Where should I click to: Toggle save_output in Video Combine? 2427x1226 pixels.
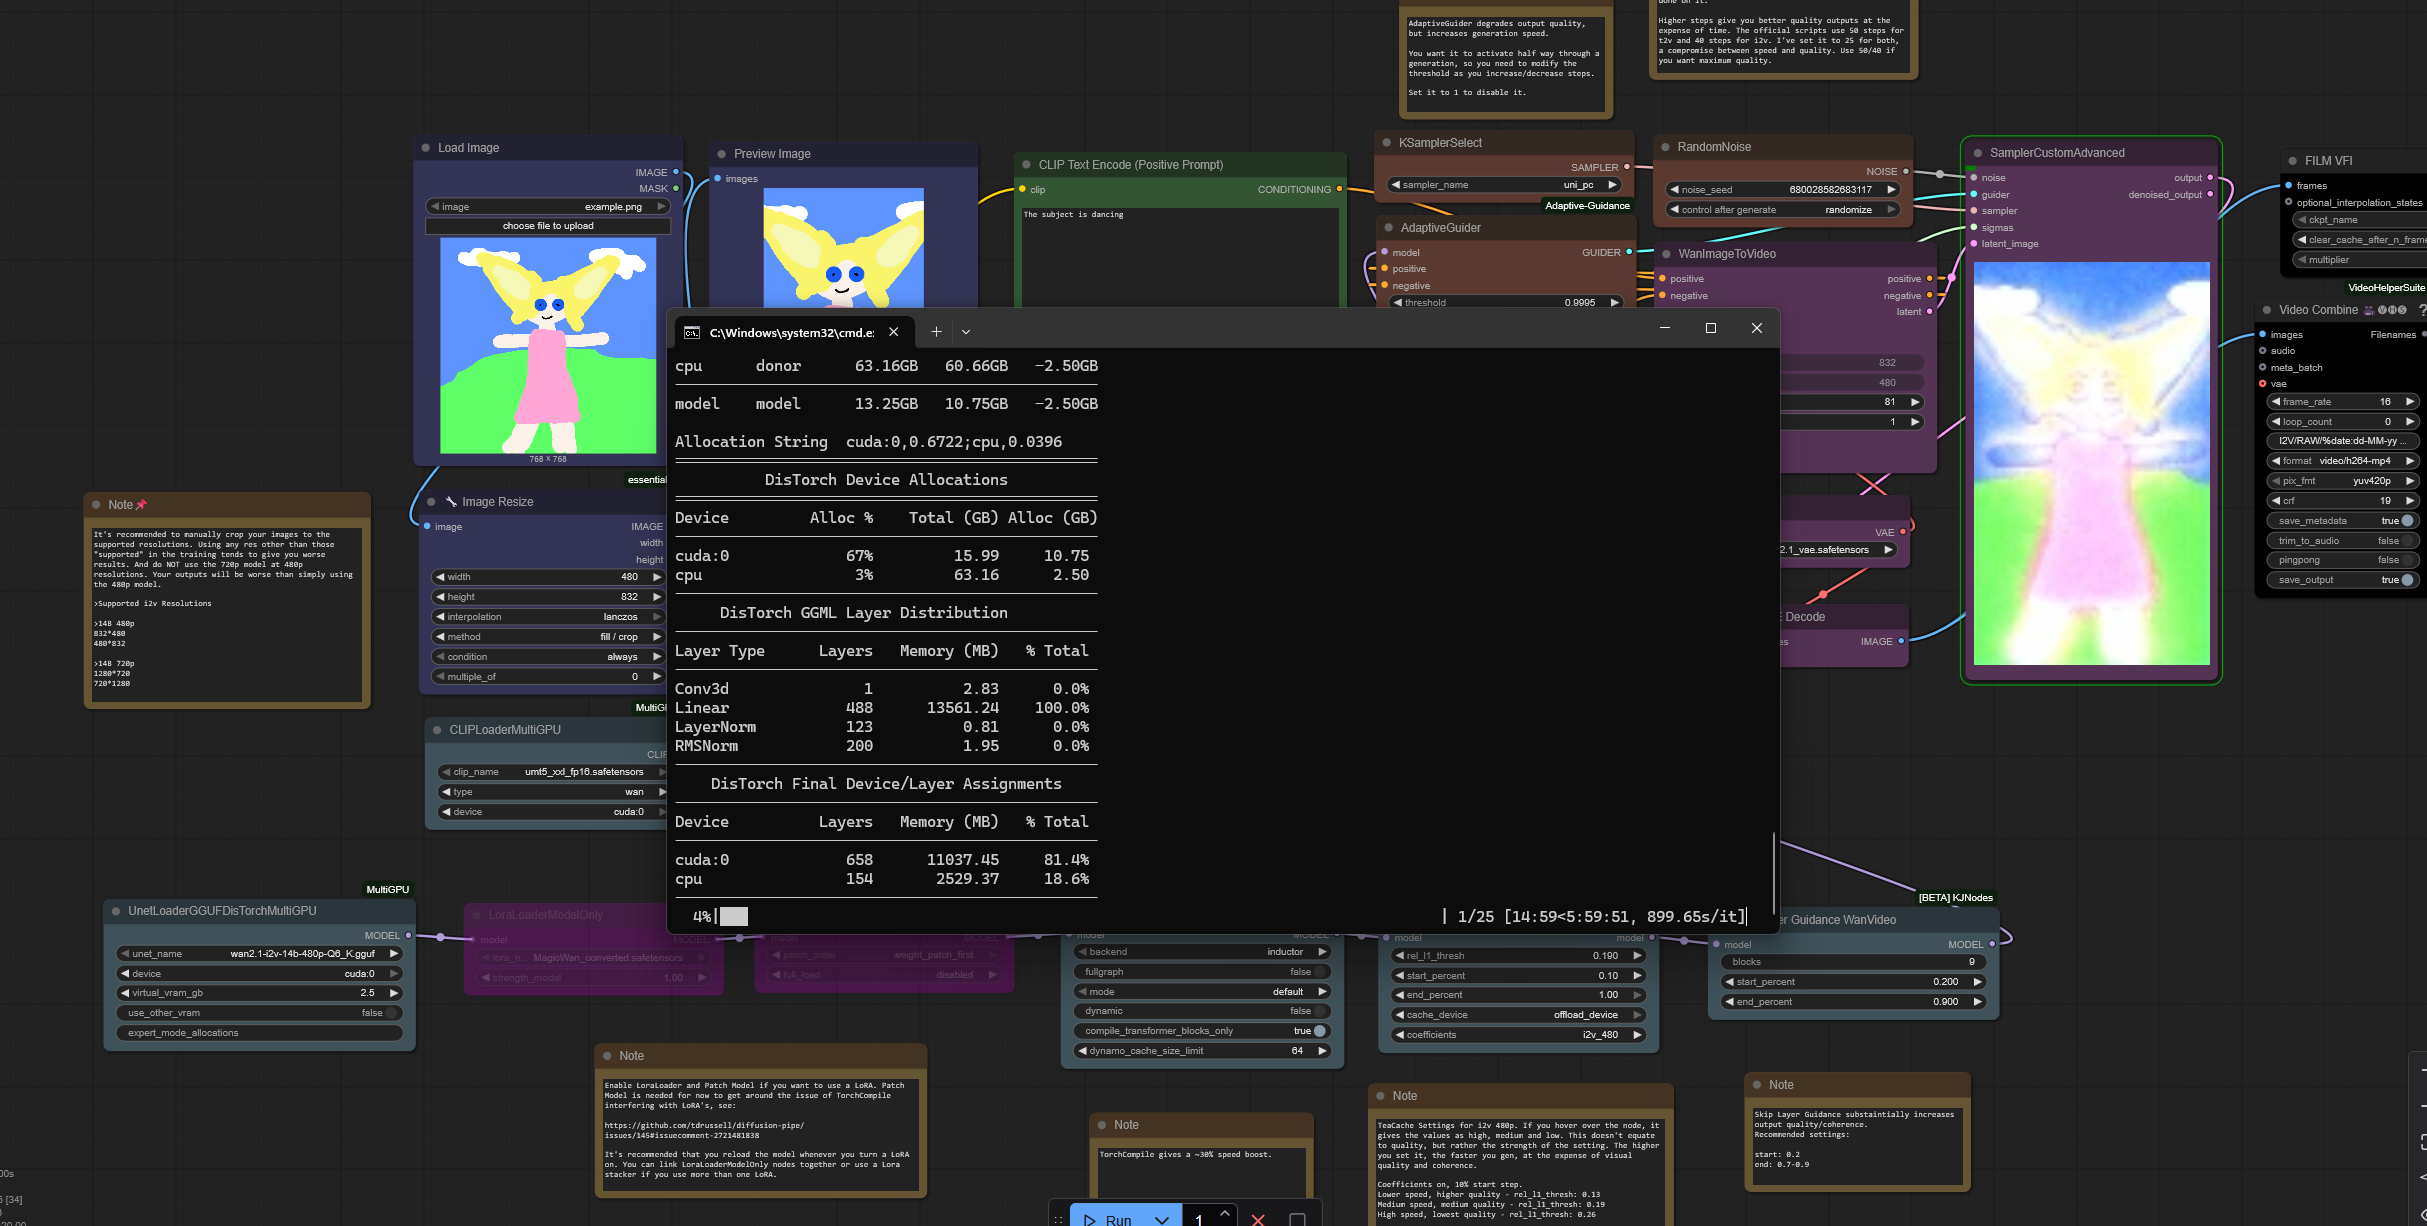coord(2342,580)
